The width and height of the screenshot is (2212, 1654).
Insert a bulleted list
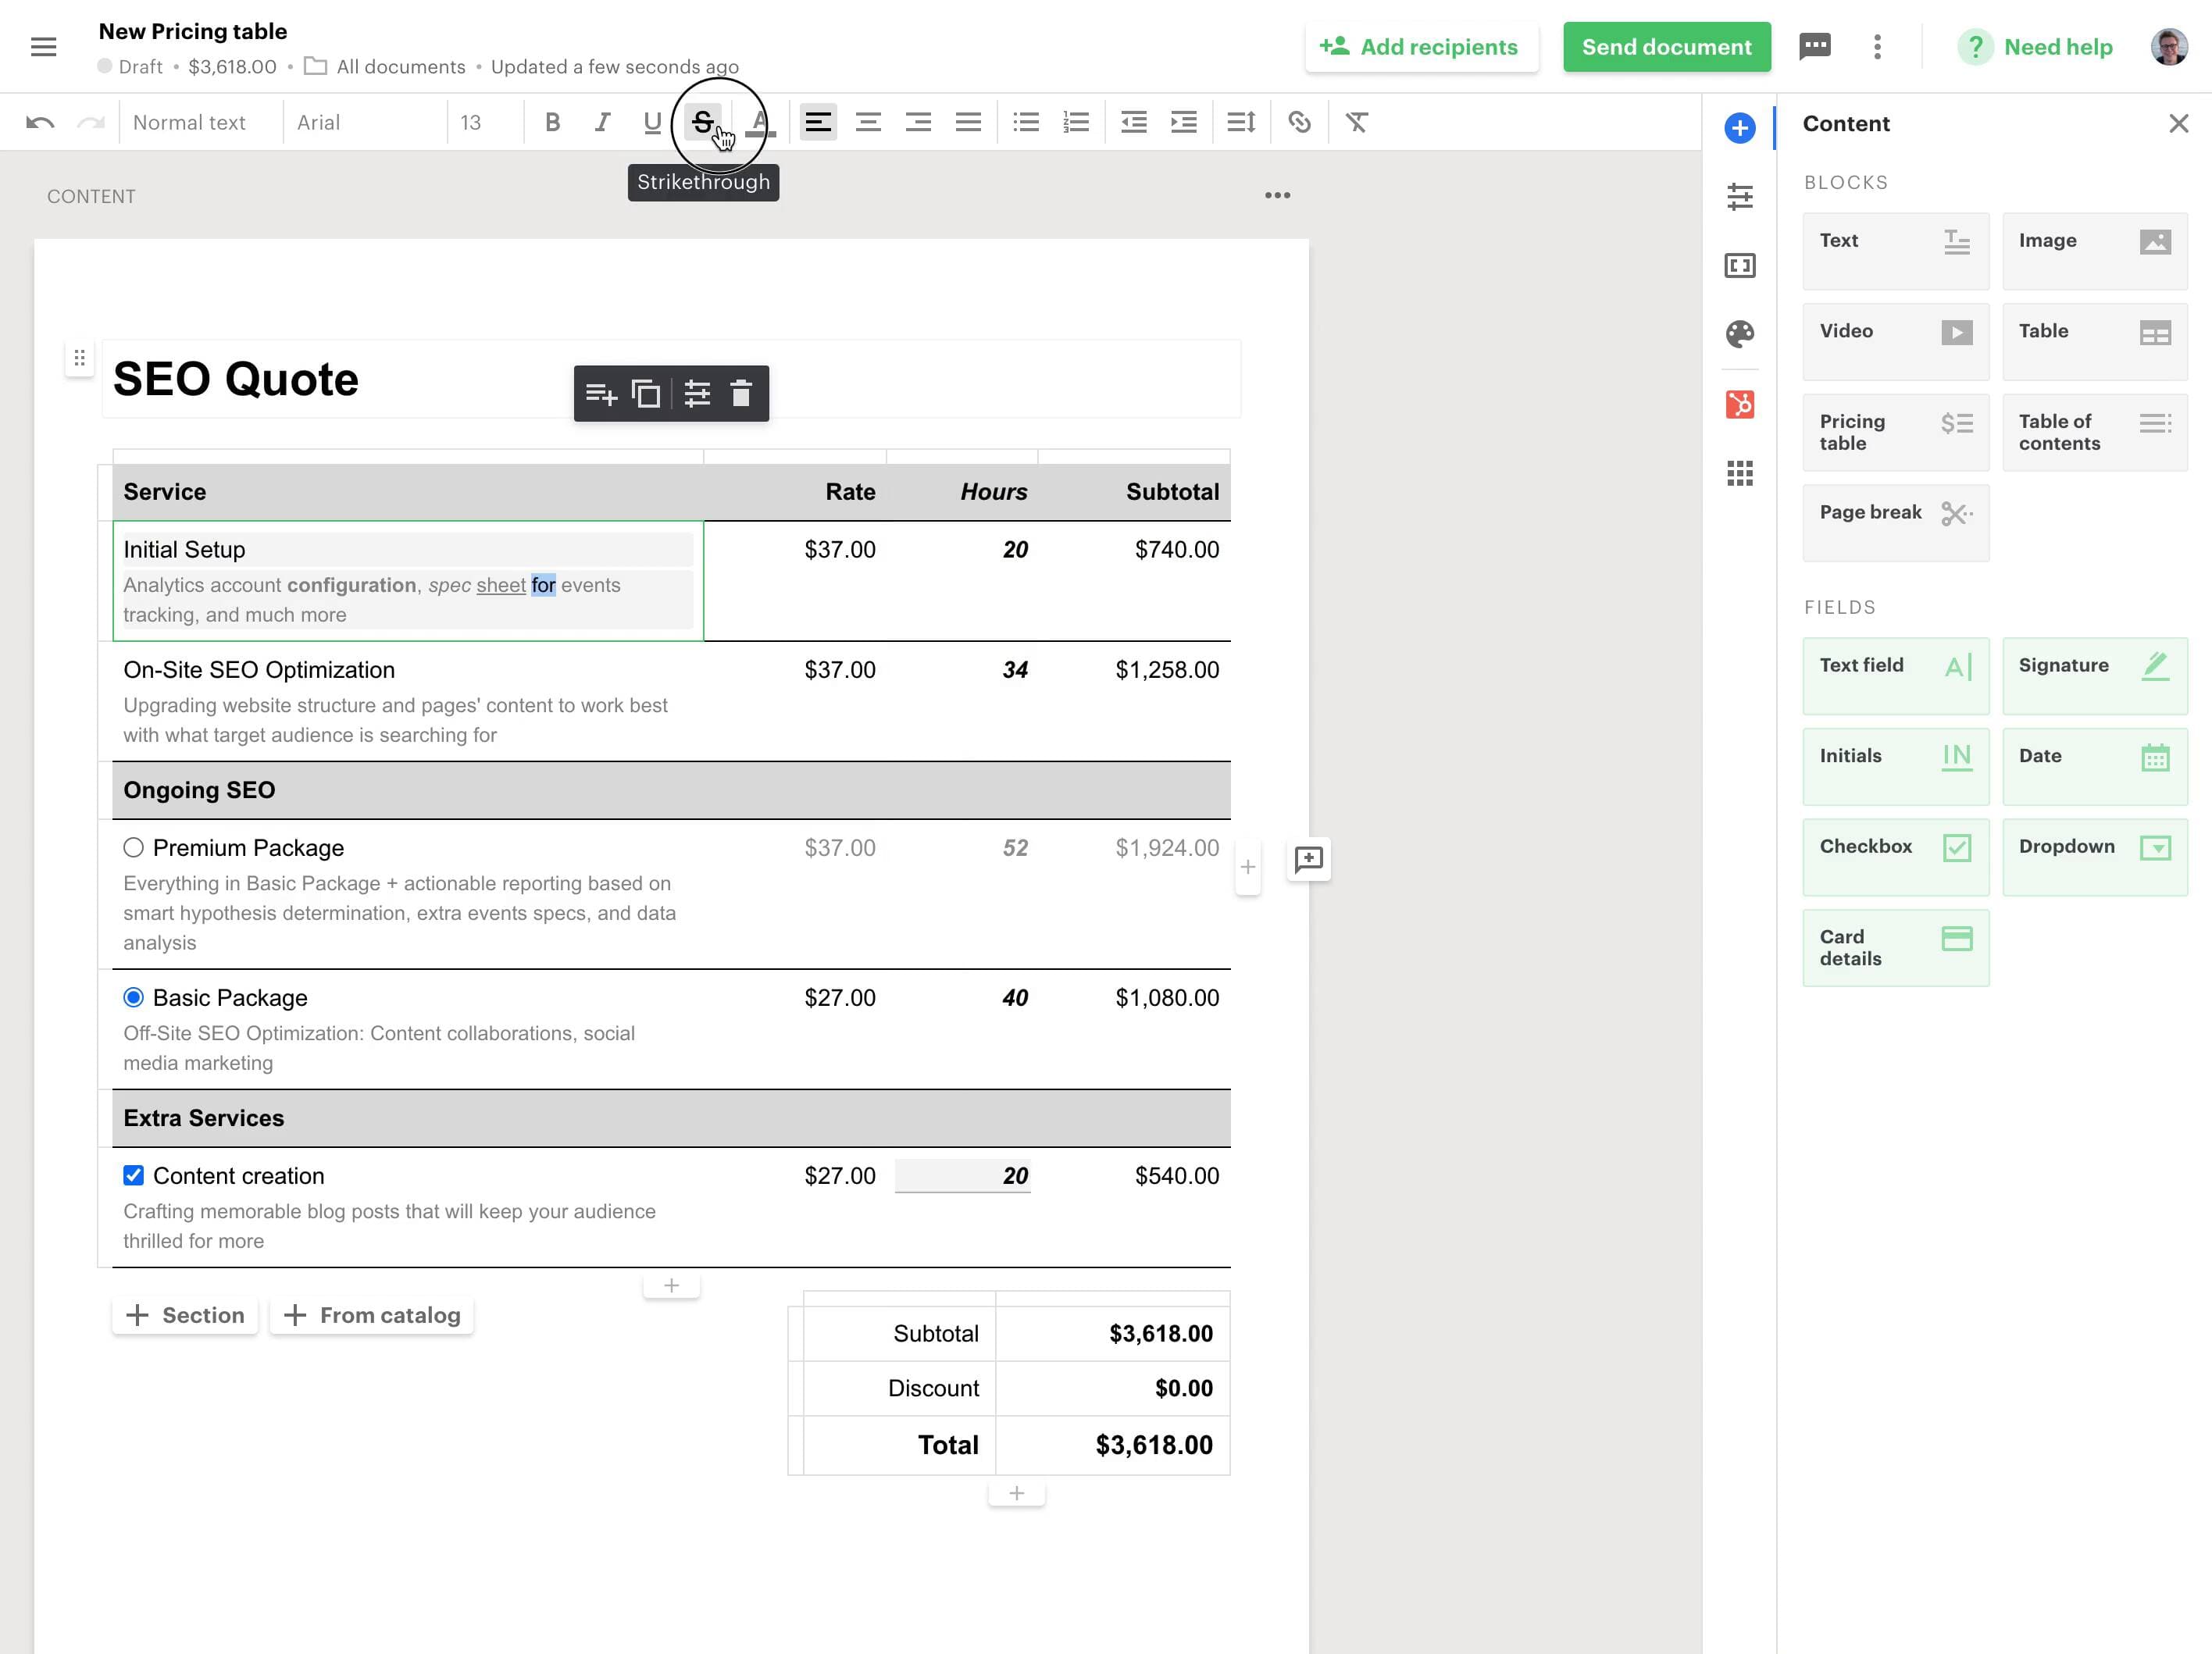coord(1026,123)
